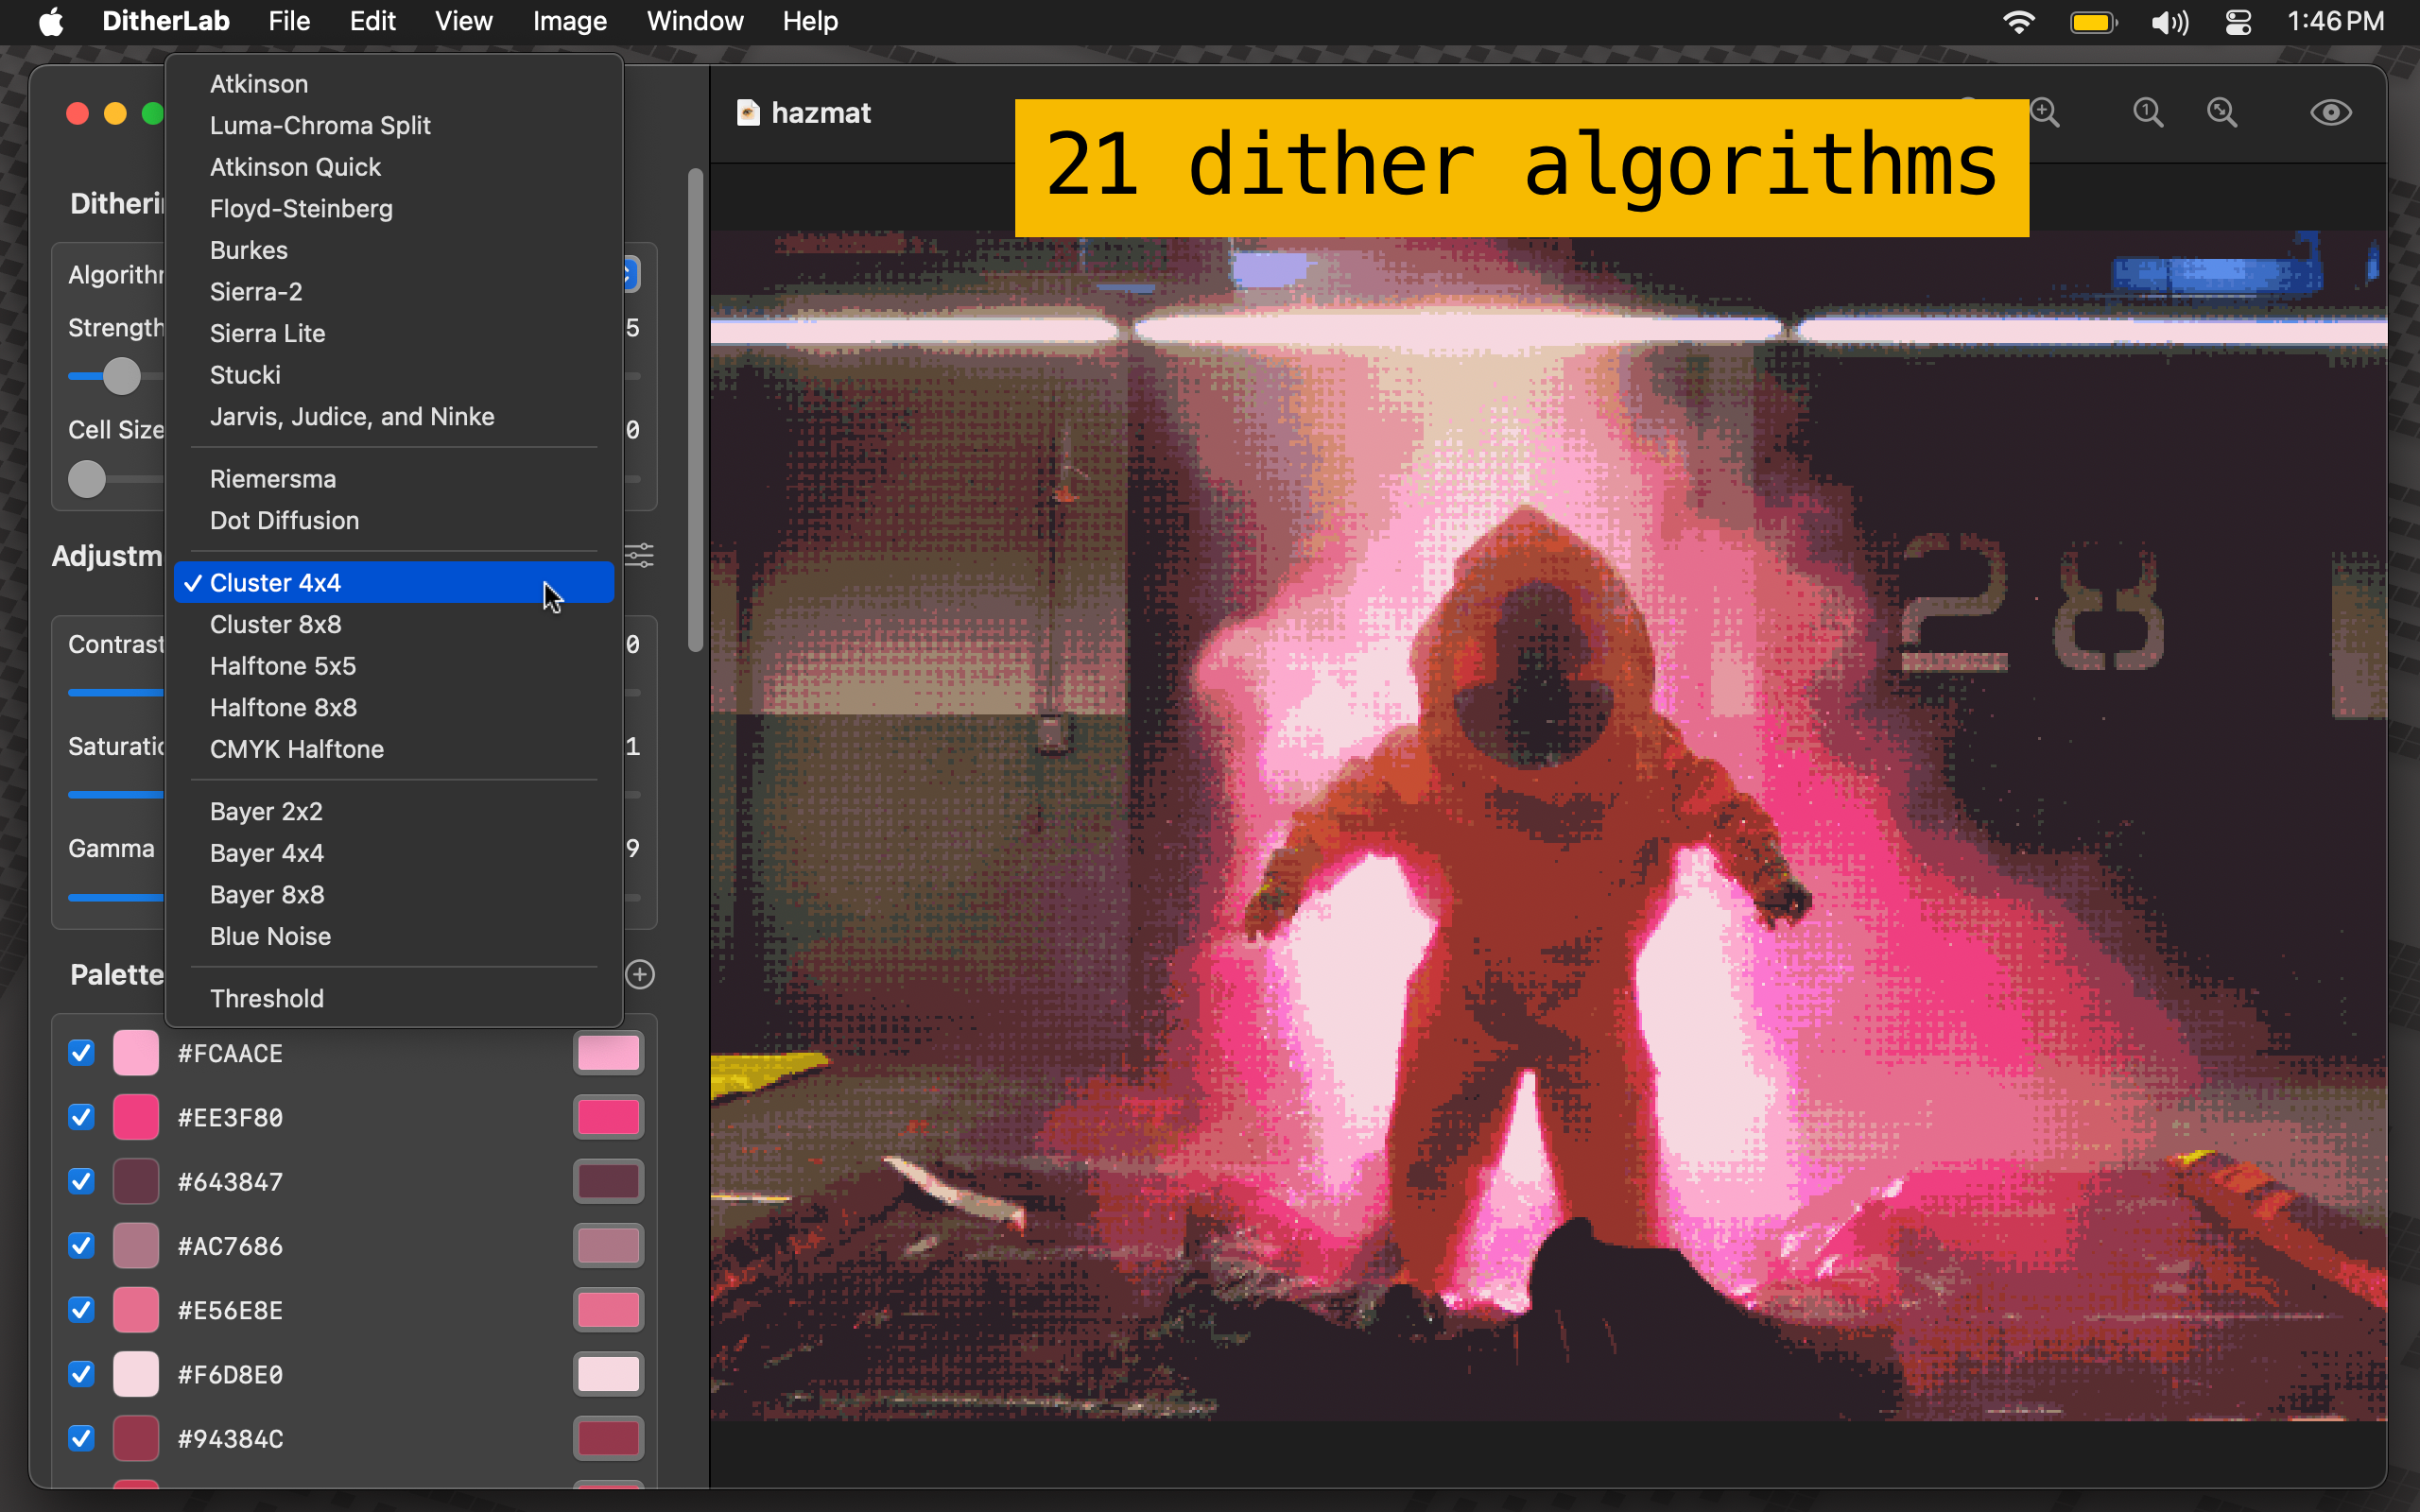The height and width of the screenshot is (1512, 2420).
Task: Choose the Burkes algorithm
Action: [x=394, y=250]
